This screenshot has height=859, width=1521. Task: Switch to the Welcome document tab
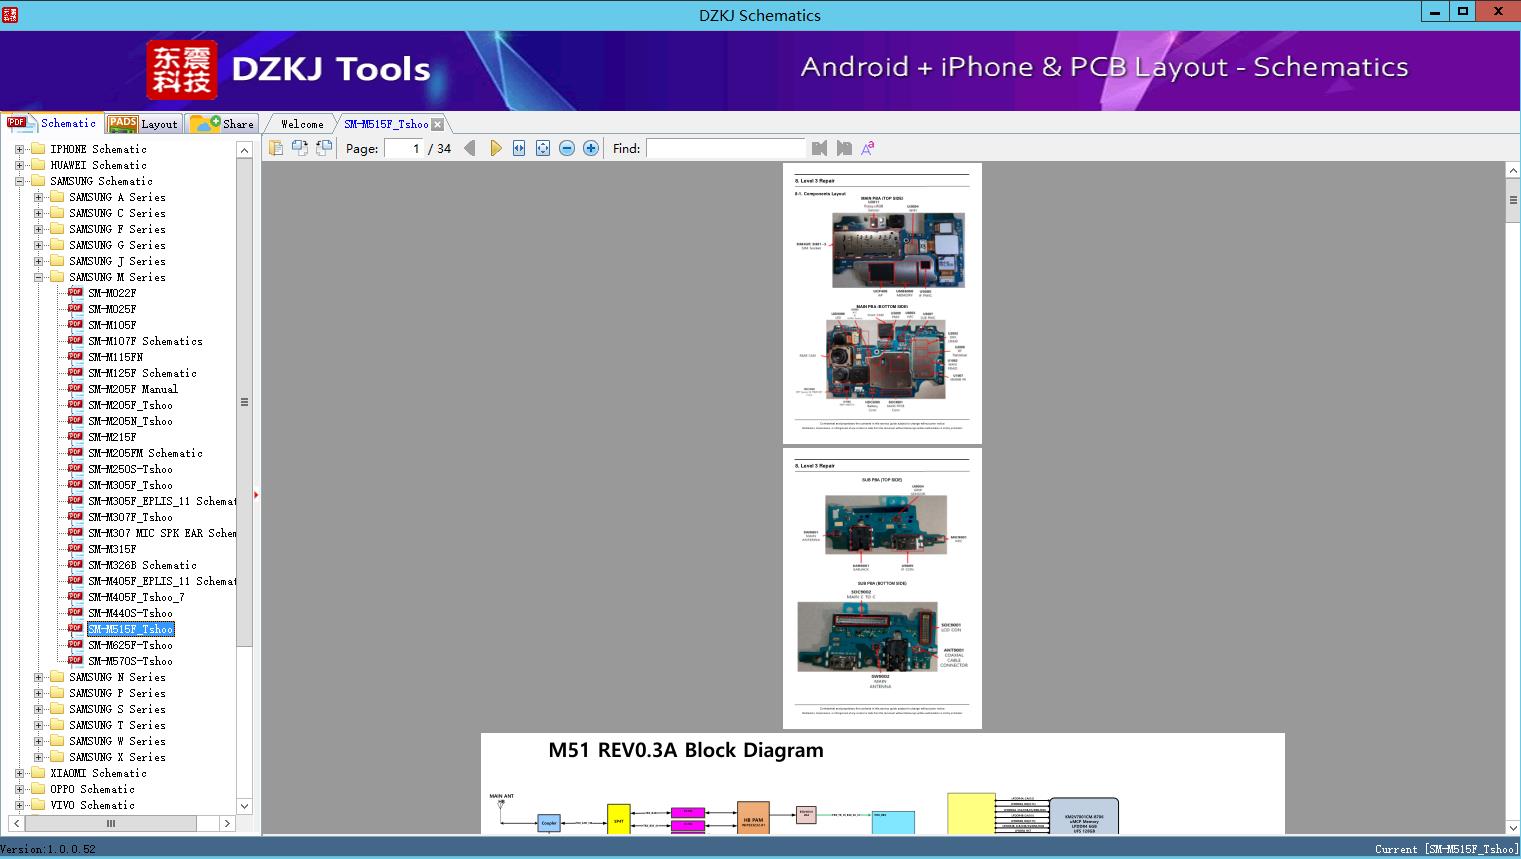pos(302,124)
